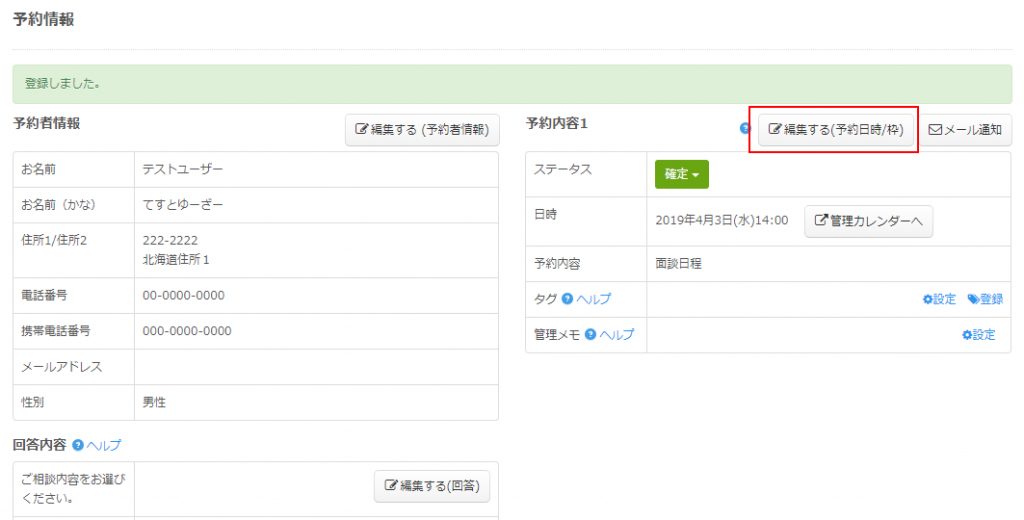Click the help icon beside the 予約日時/枠 edit button
The width and height of the screenshot is (1024, 520).
tap(744, 129)
